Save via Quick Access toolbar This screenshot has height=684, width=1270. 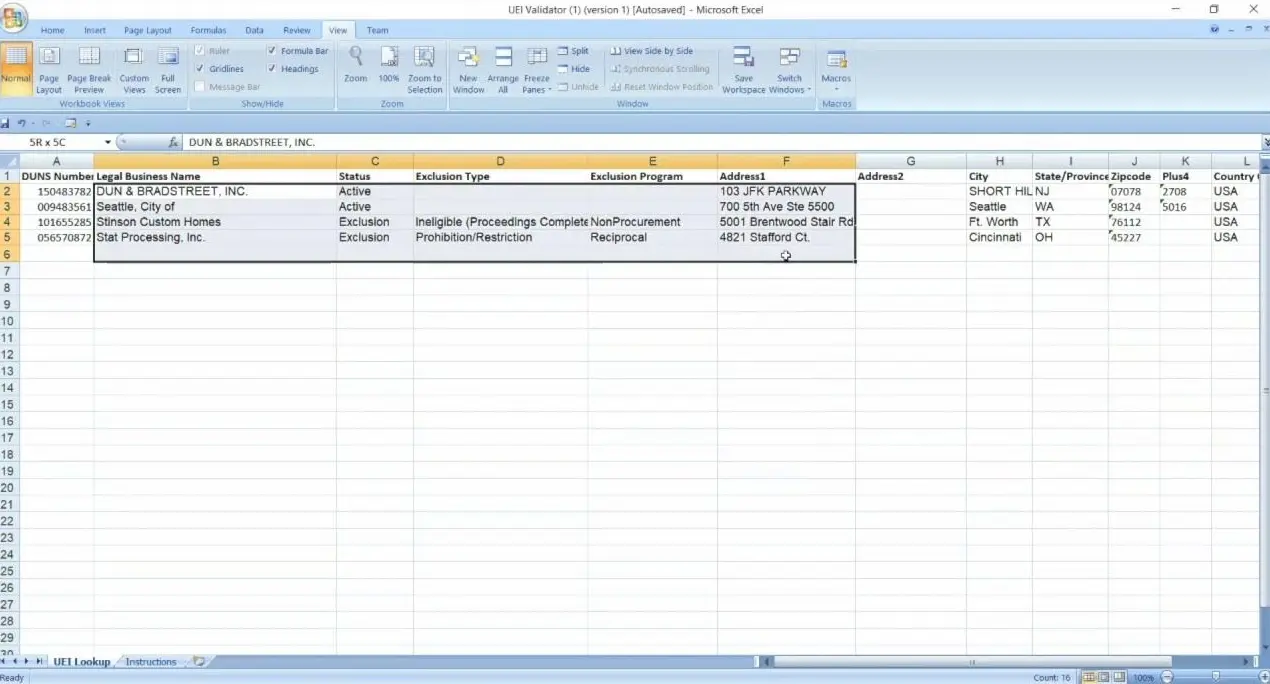(5, 123)
